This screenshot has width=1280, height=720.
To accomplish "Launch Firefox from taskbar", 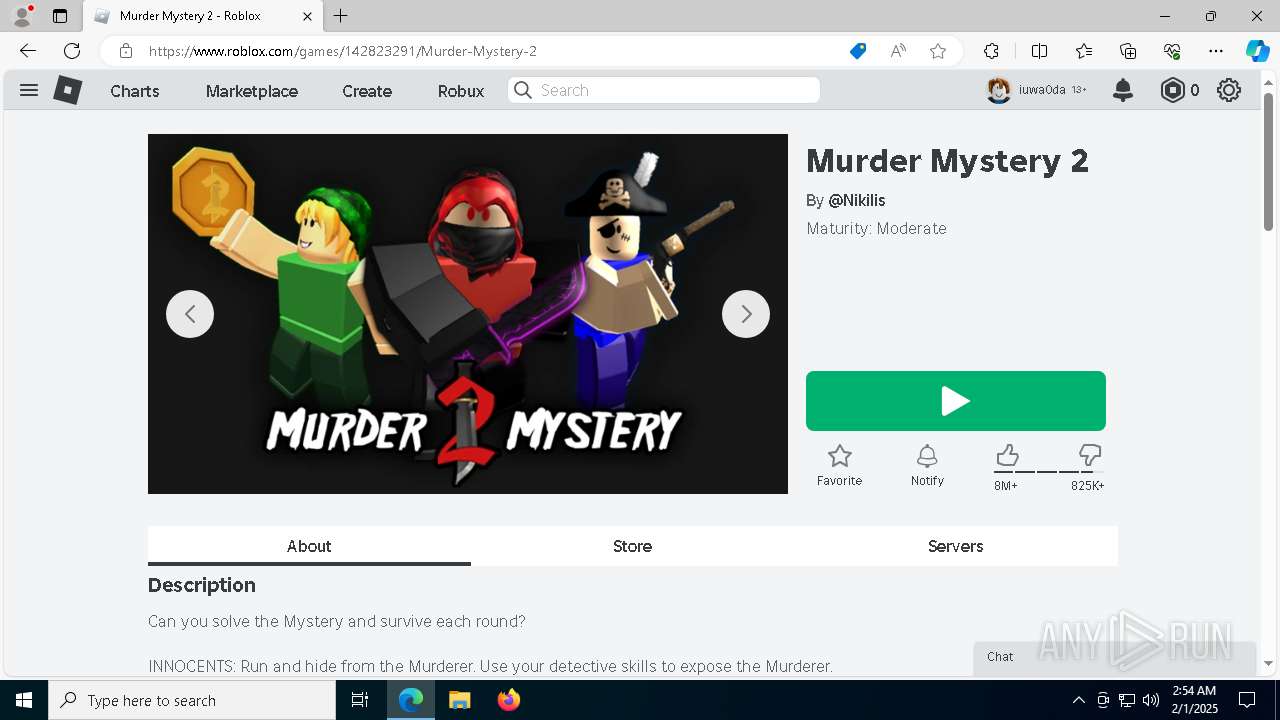I will coord(509,700).
